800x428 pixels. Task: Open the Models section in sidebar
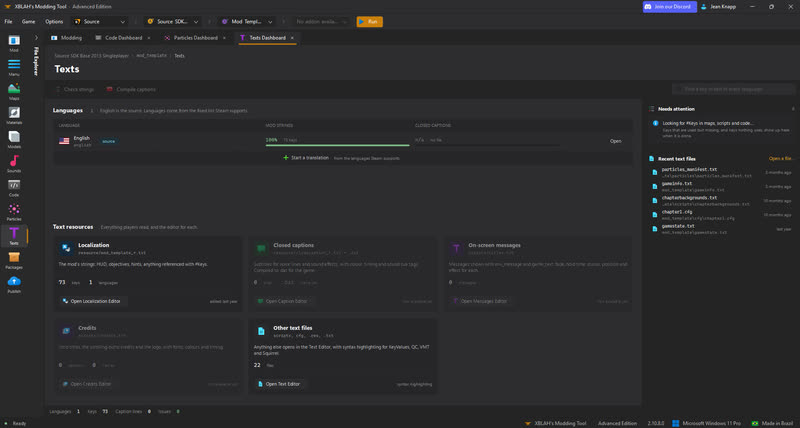coord(14,139)
